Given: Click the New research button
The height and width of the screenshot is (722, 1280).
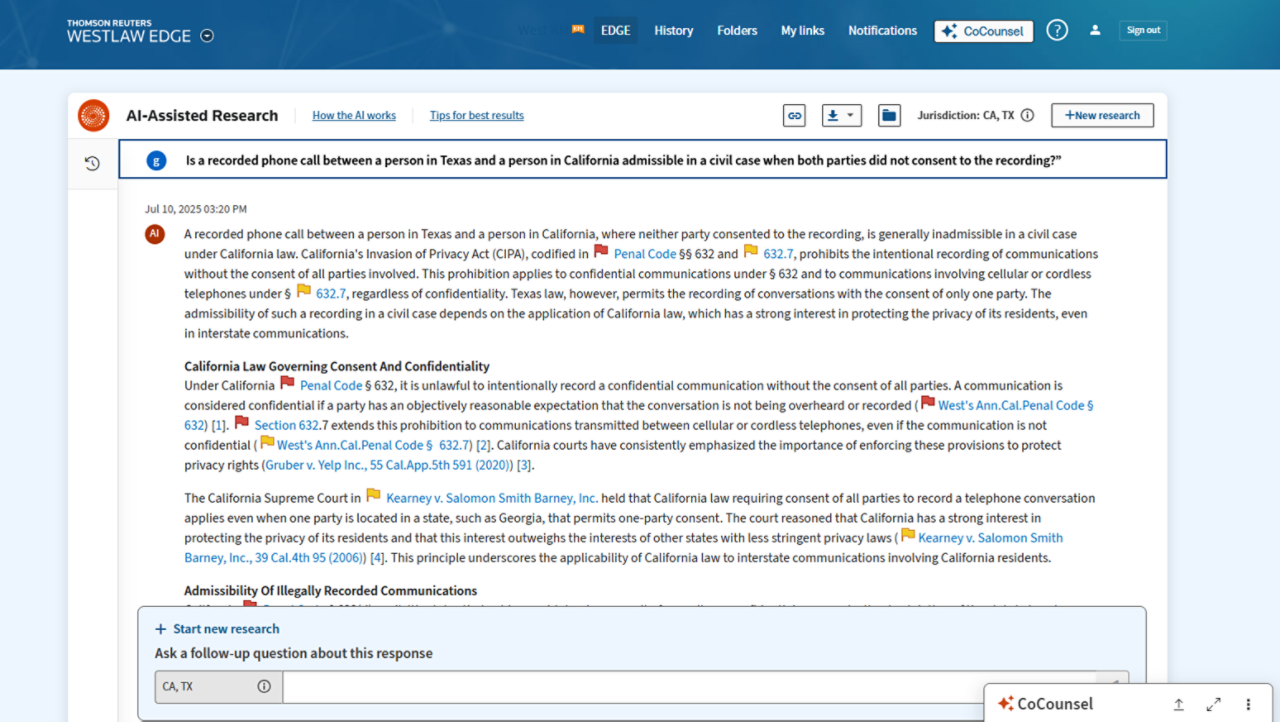Looking at the screenshot, I should (x=1102, y=116).
